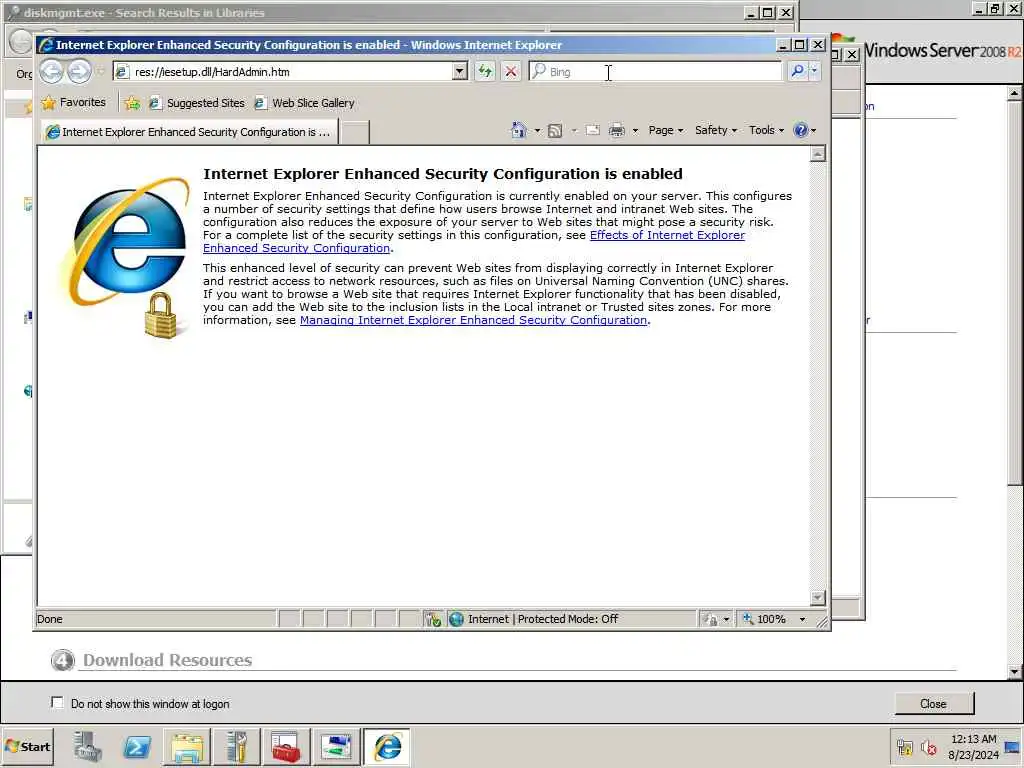Image resolution: width=1024 pixels, height=768 pixels.
Task: Click IE page scroll down arrow
Action: coord(817,598)
